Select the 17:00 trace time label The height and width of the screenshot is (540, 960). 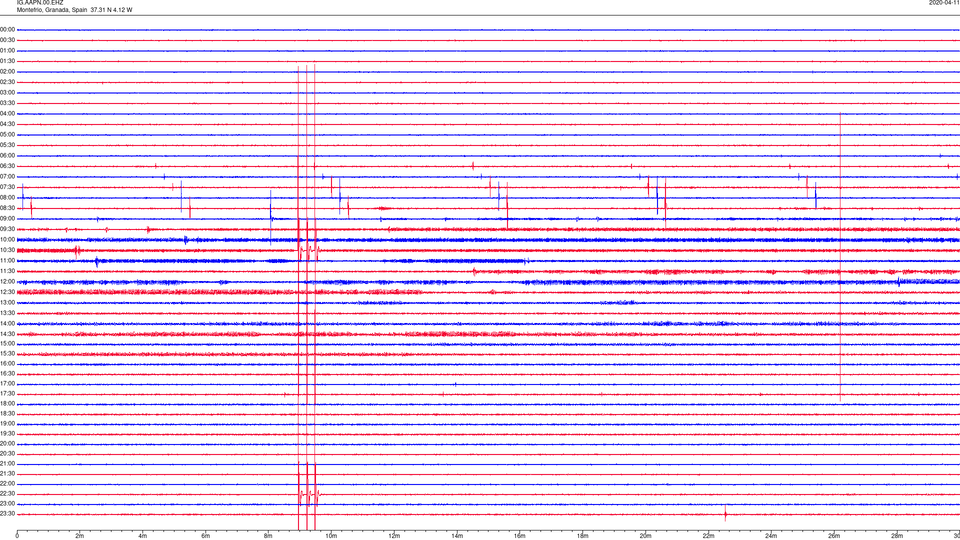click(x=7, y=384)
